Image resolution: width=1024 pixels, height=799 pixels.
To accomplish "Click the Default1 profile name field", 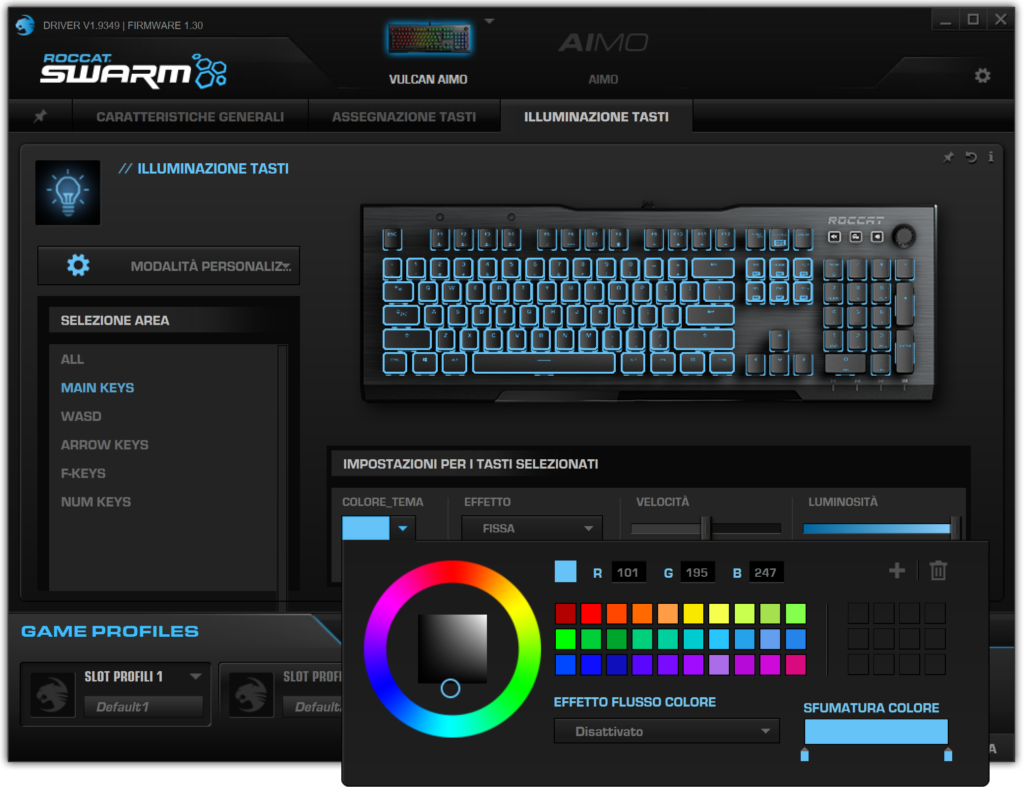I will [x=143, y=706].
